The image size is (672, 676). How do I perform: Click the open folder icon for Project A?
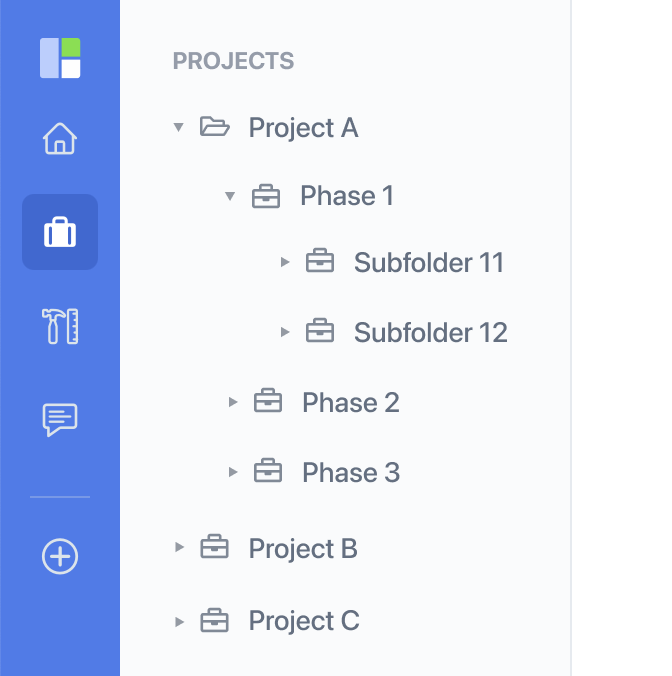point(214,127)
